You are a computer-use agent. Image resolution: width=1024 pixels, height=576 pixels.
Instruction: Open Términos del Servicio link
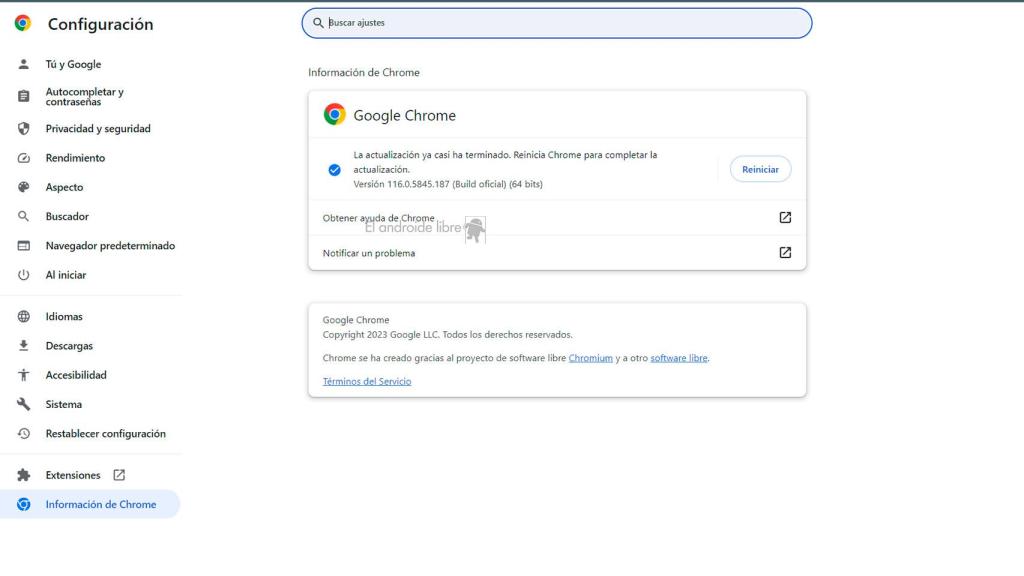[367, 381]
